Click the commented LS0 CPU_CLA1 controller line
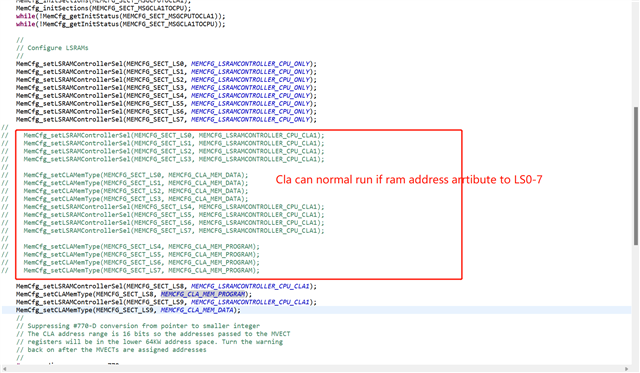 tap(174, 135)
